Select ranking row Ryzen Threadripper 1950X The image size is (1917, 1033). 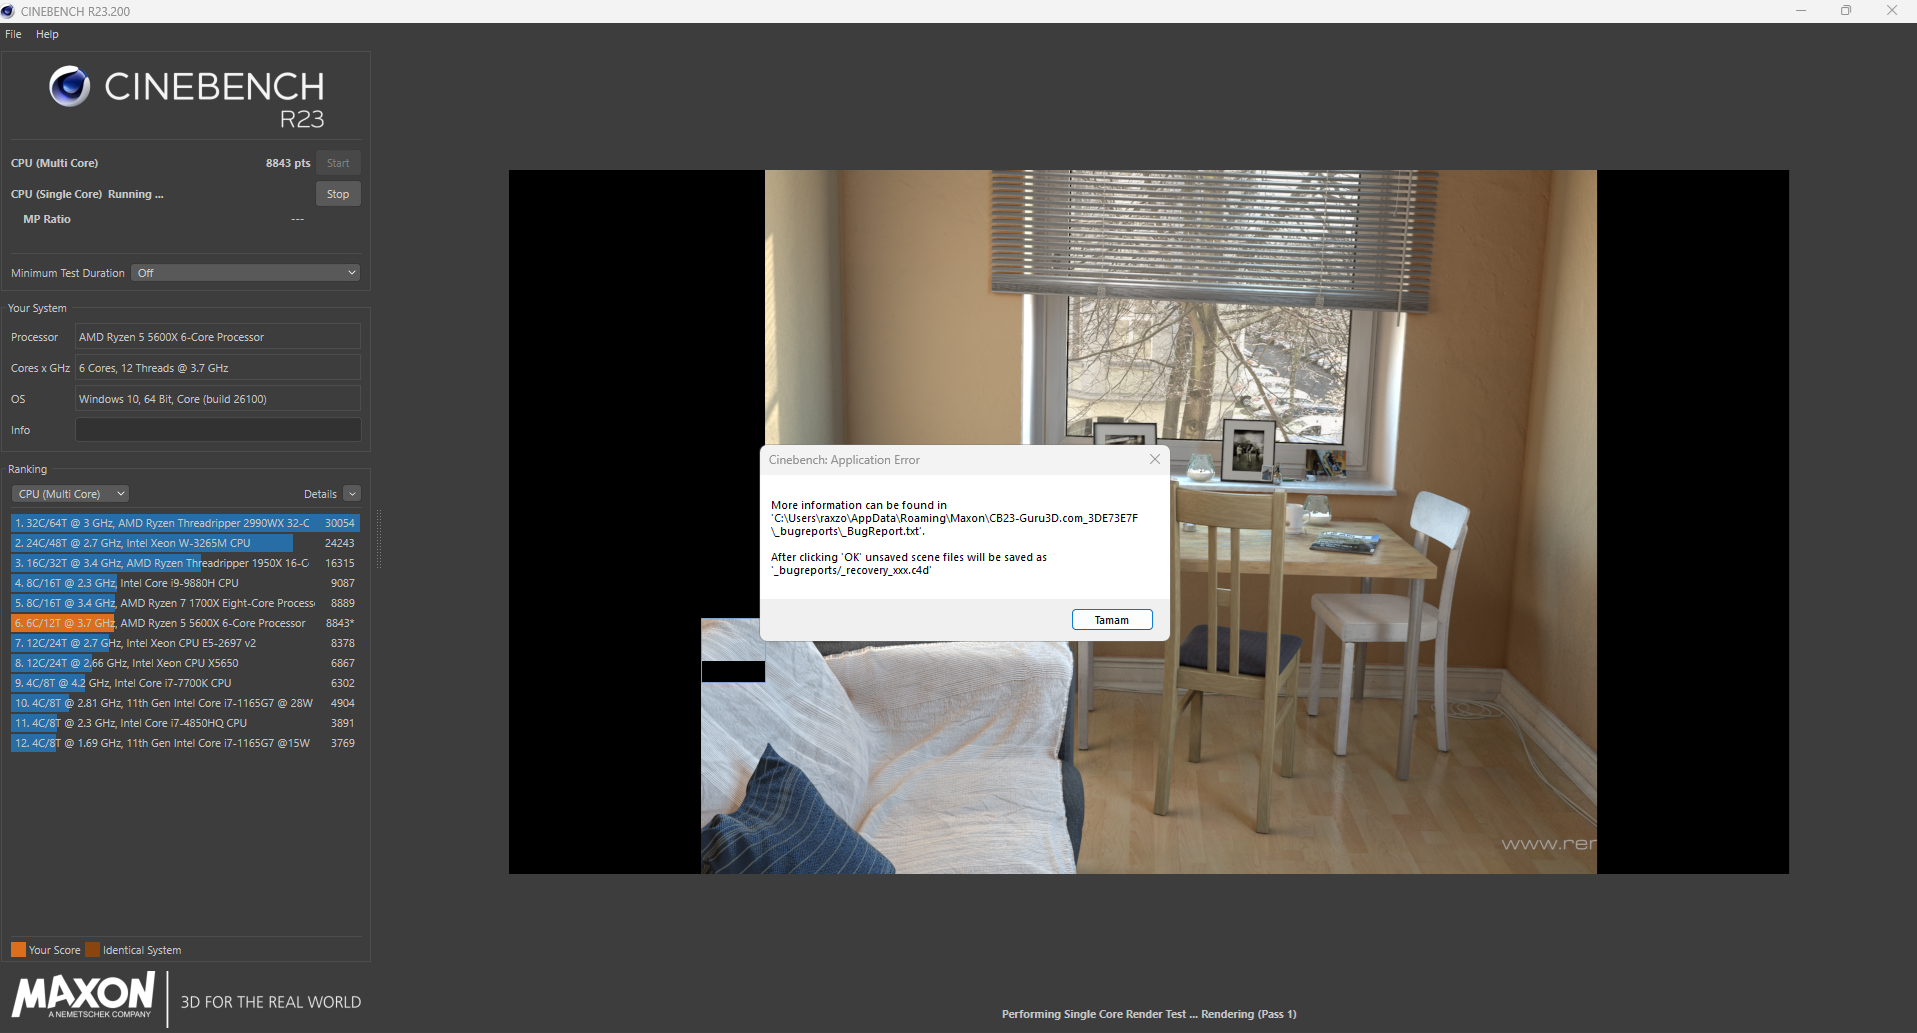coord(184,563)
